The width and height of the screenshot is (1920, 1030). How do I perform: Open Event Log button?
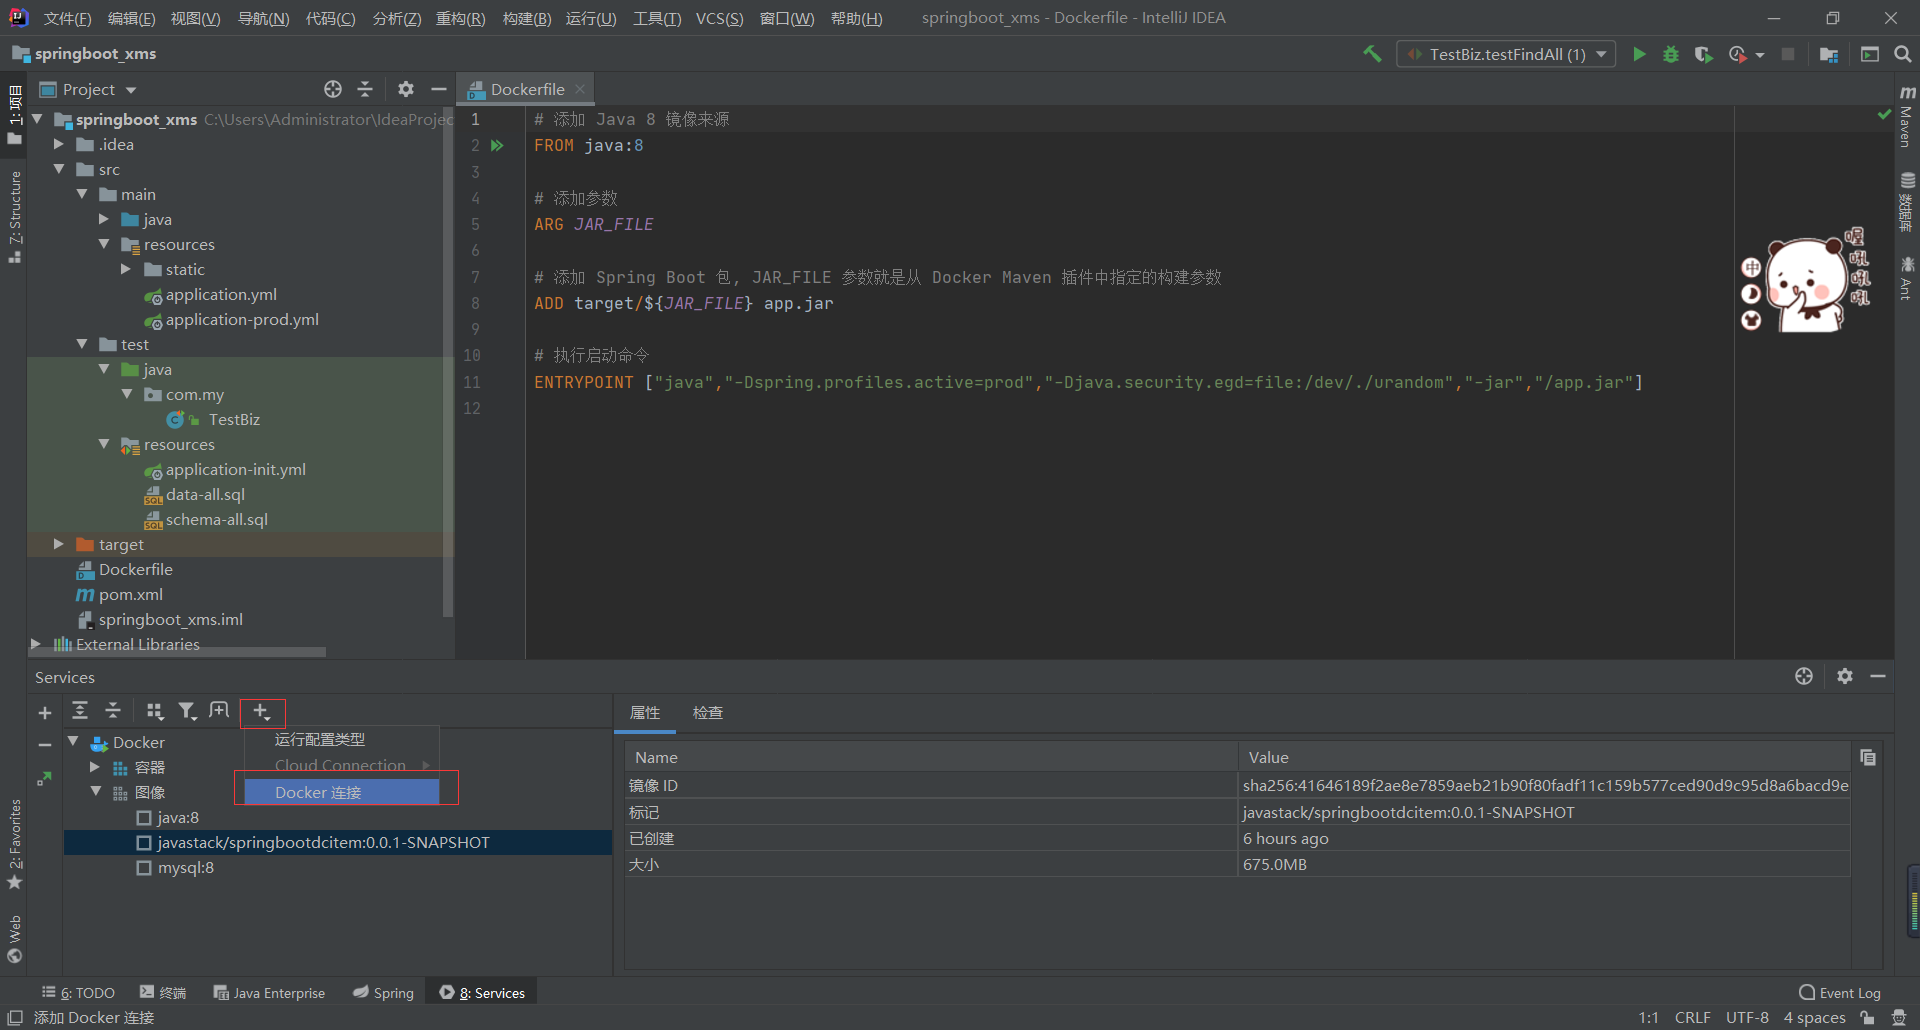click(1839, 993)
